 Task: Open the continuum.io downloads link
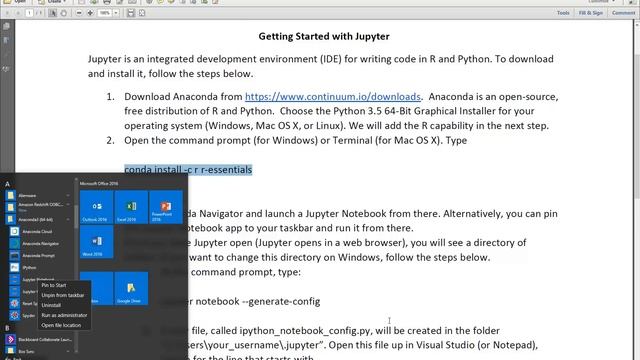pos(333,97)
